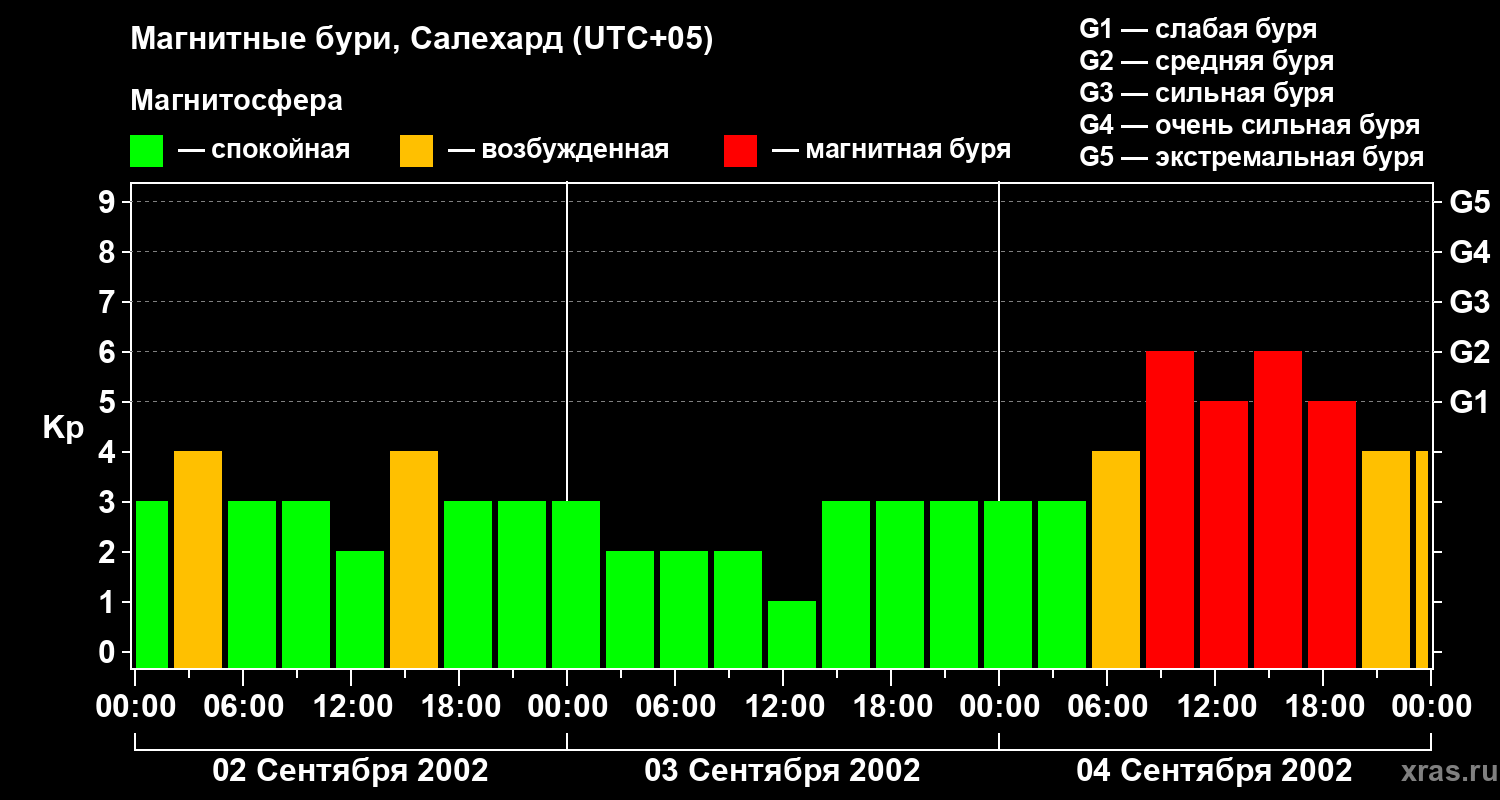Select the line 'G5 — экстремальная буря'

(1252, 157)
